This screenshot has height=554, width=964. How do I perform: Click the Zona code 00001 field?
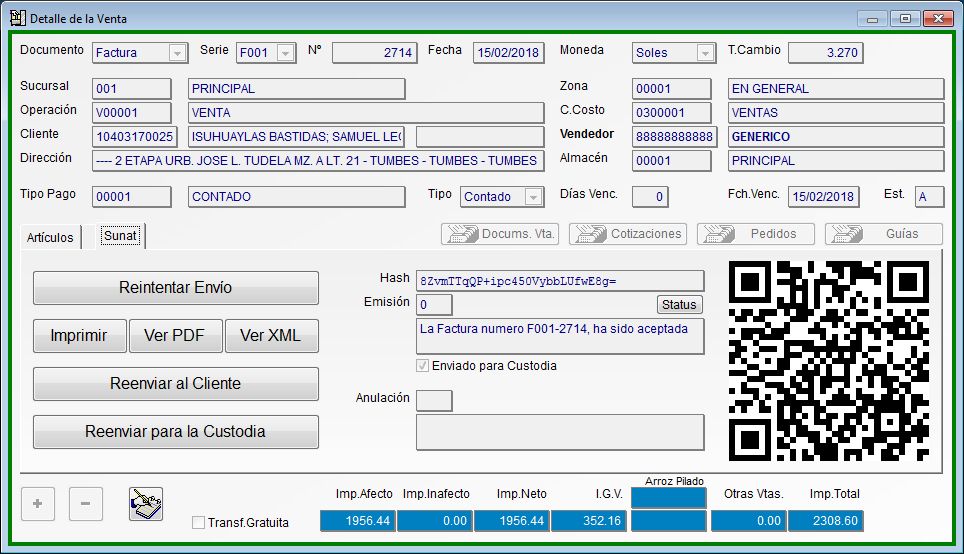(671, 89)
